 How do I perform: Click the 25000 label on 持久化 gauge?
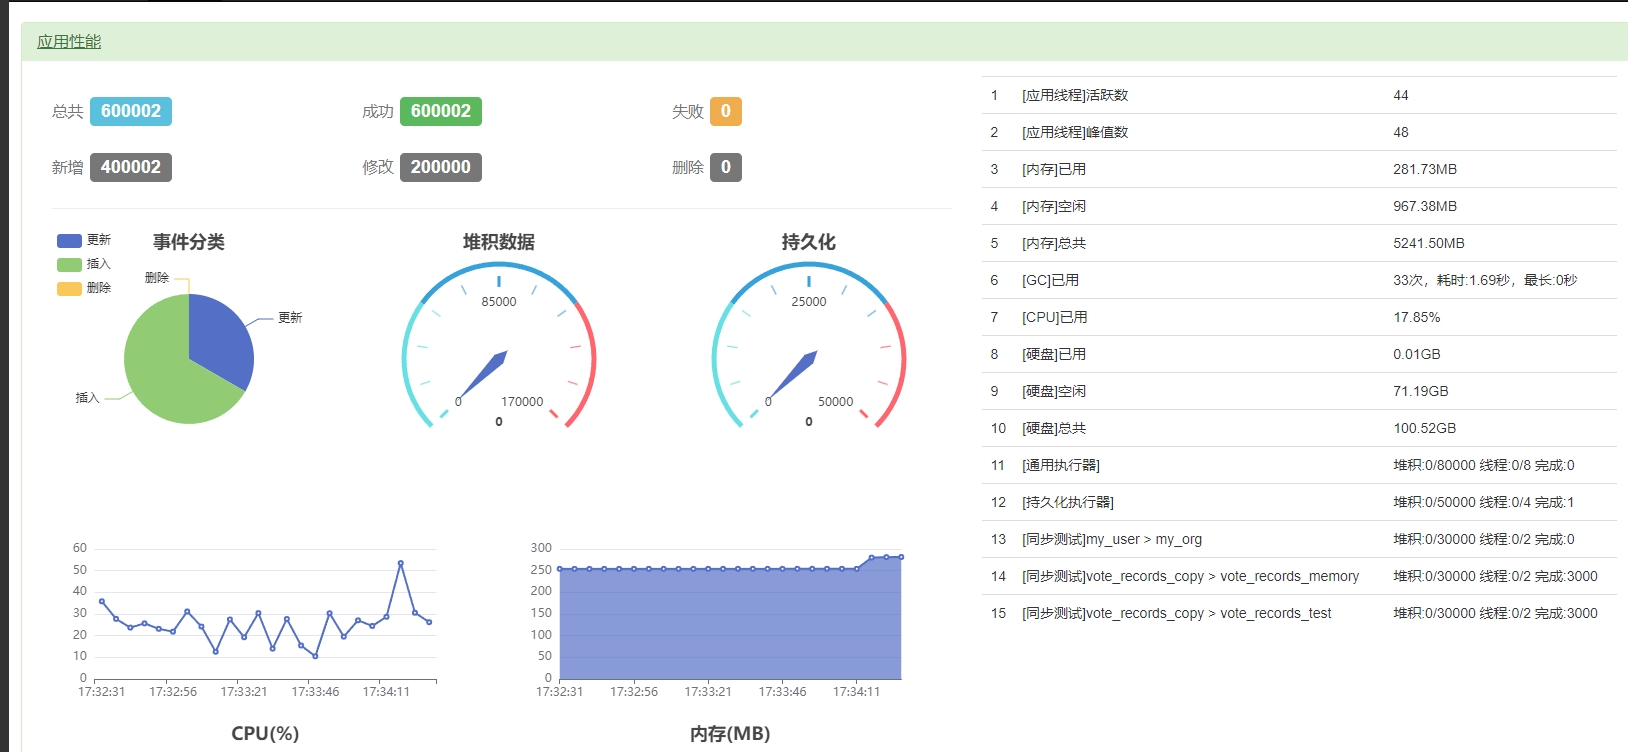click(809, 302)
